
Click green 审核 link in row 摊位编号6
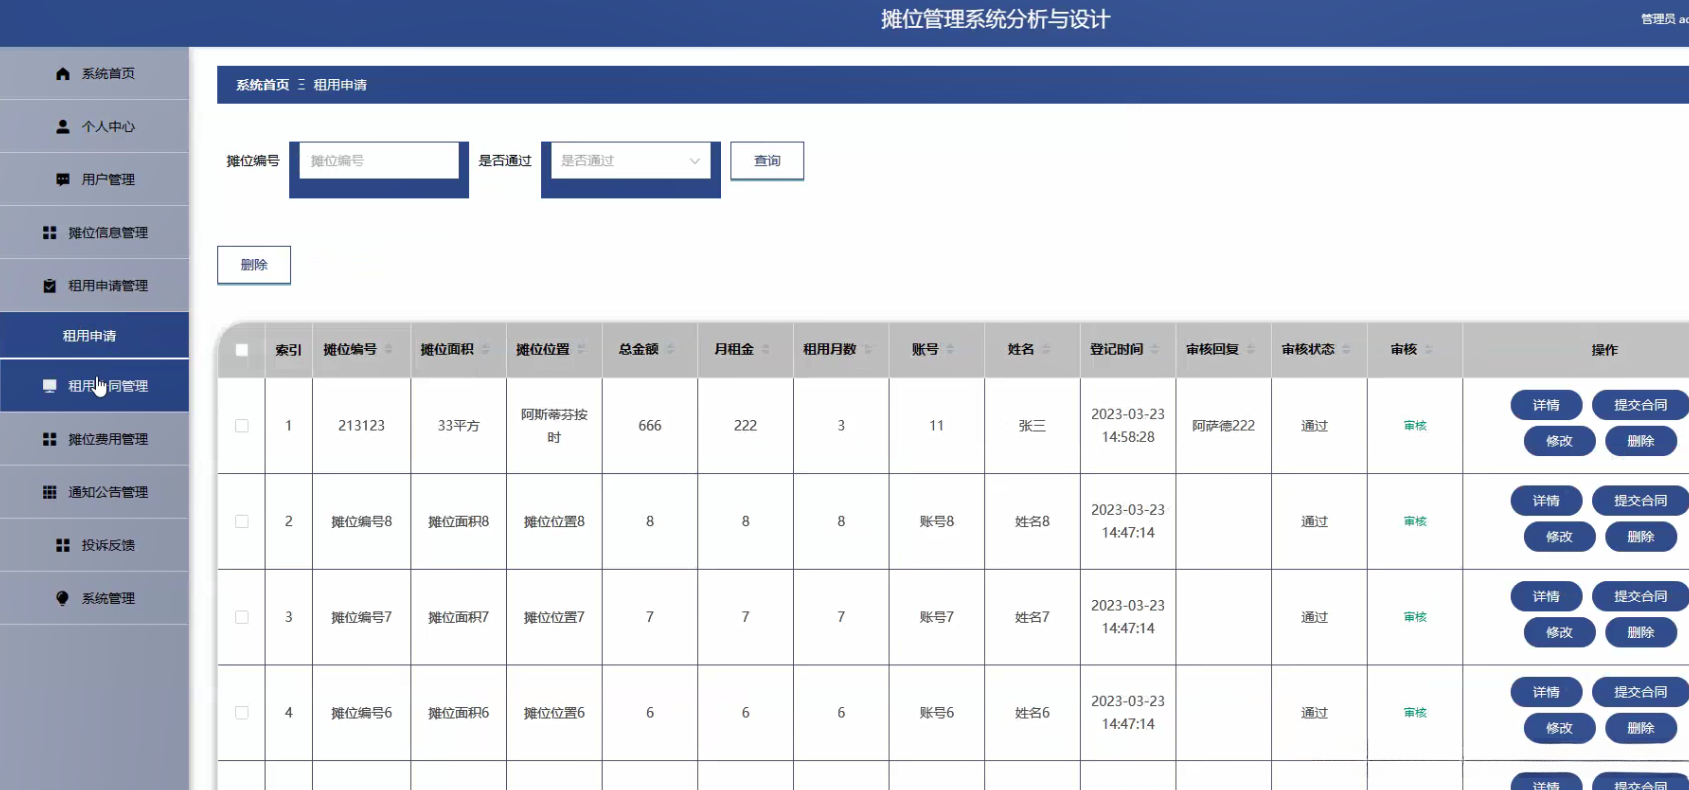1415,713
